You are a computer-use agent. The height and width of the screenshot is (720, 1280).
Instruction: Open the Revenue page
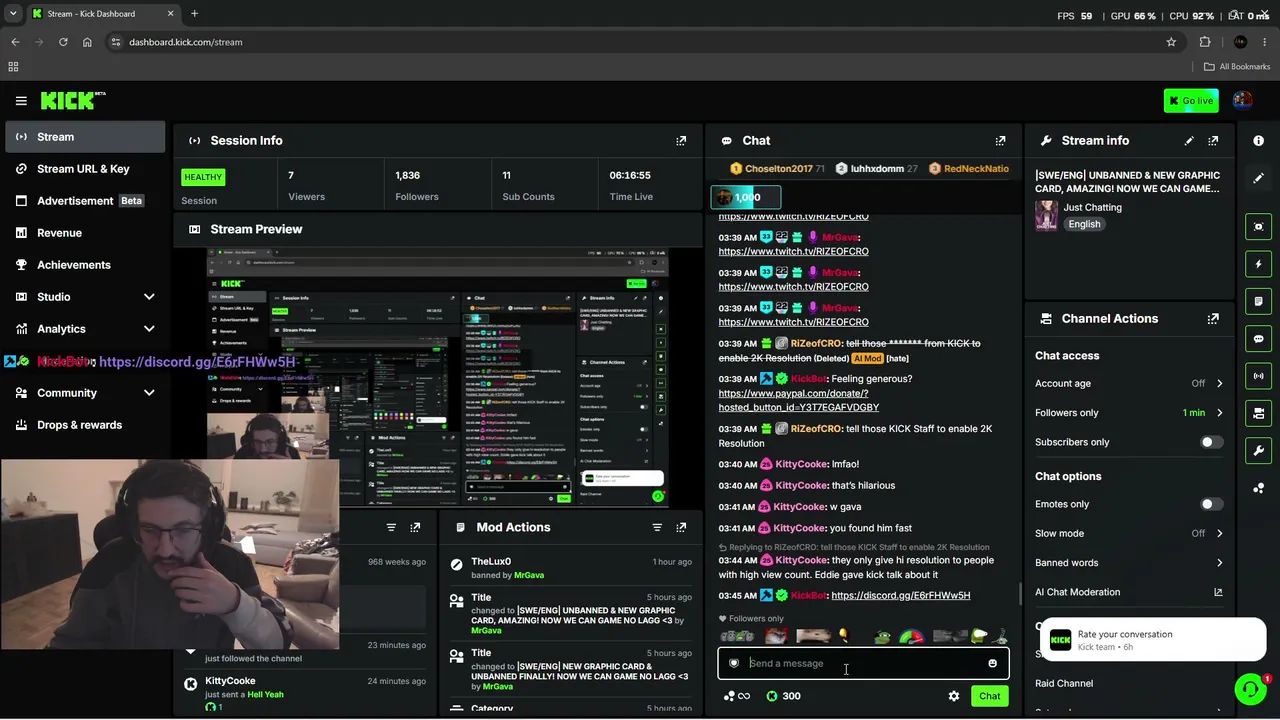coord(85,233)
